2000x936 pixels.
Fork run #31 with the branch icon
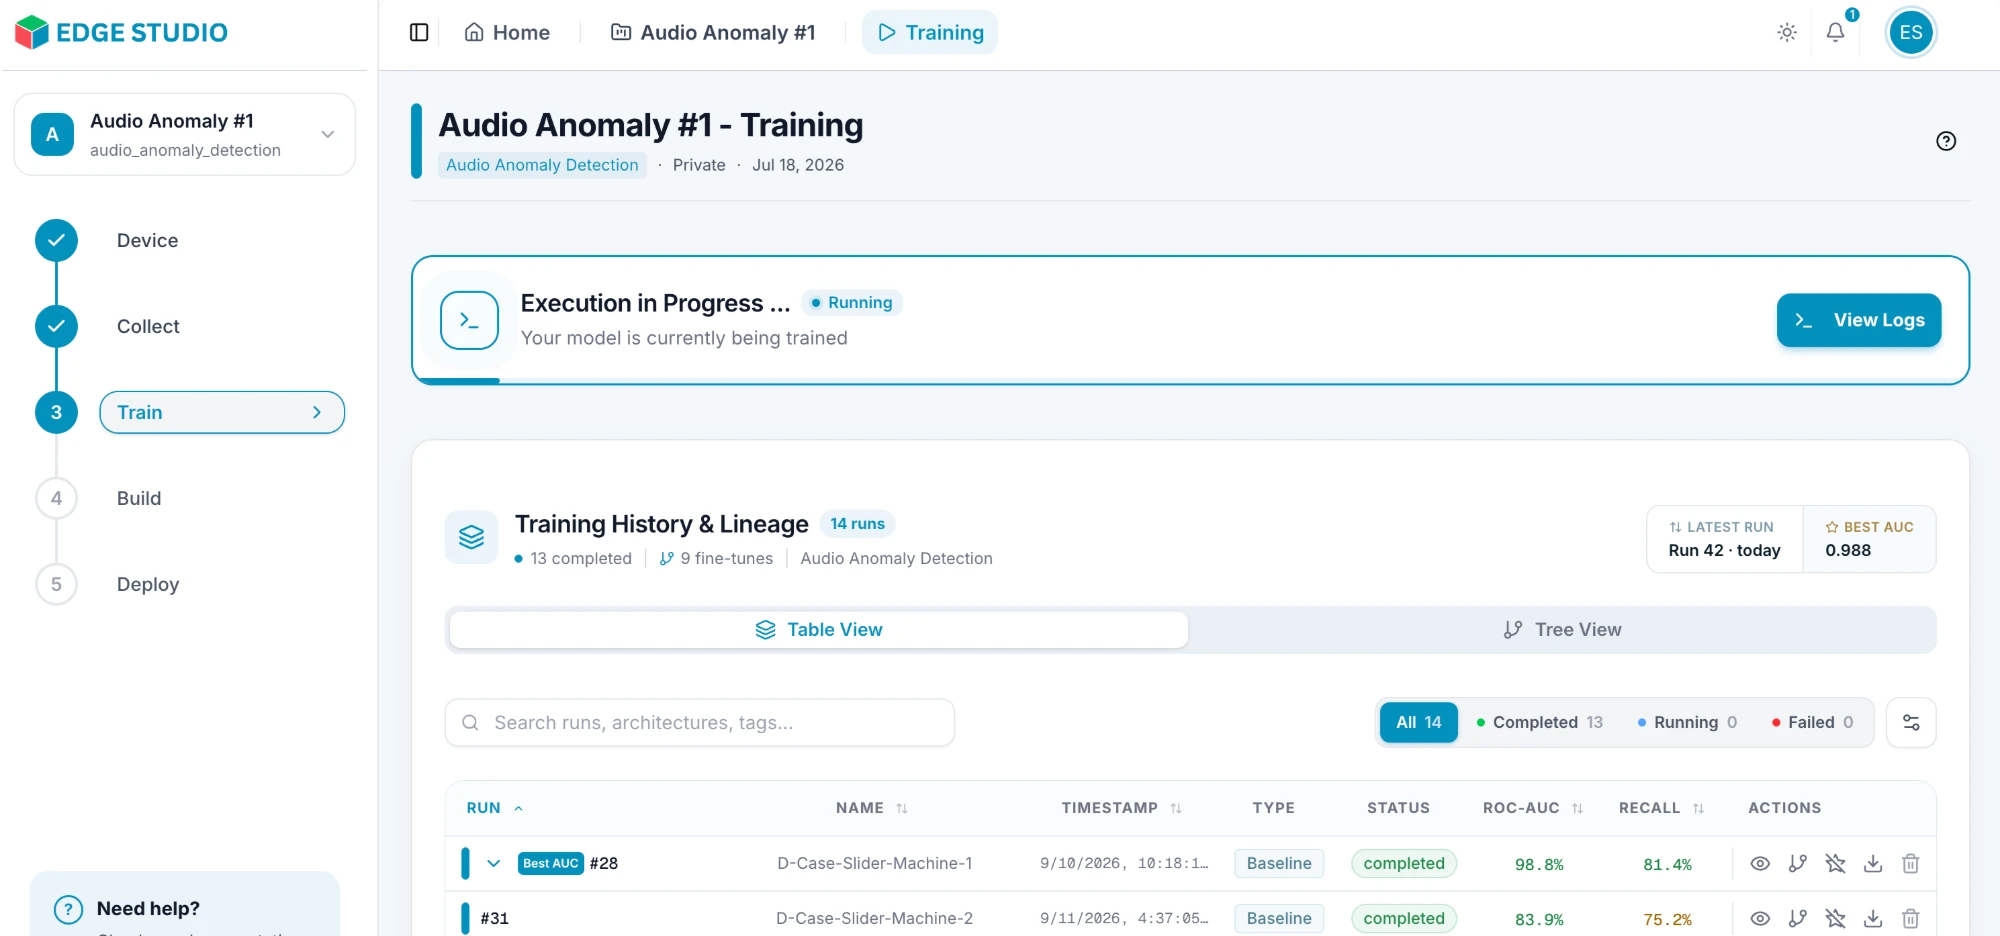point(1797,918)
